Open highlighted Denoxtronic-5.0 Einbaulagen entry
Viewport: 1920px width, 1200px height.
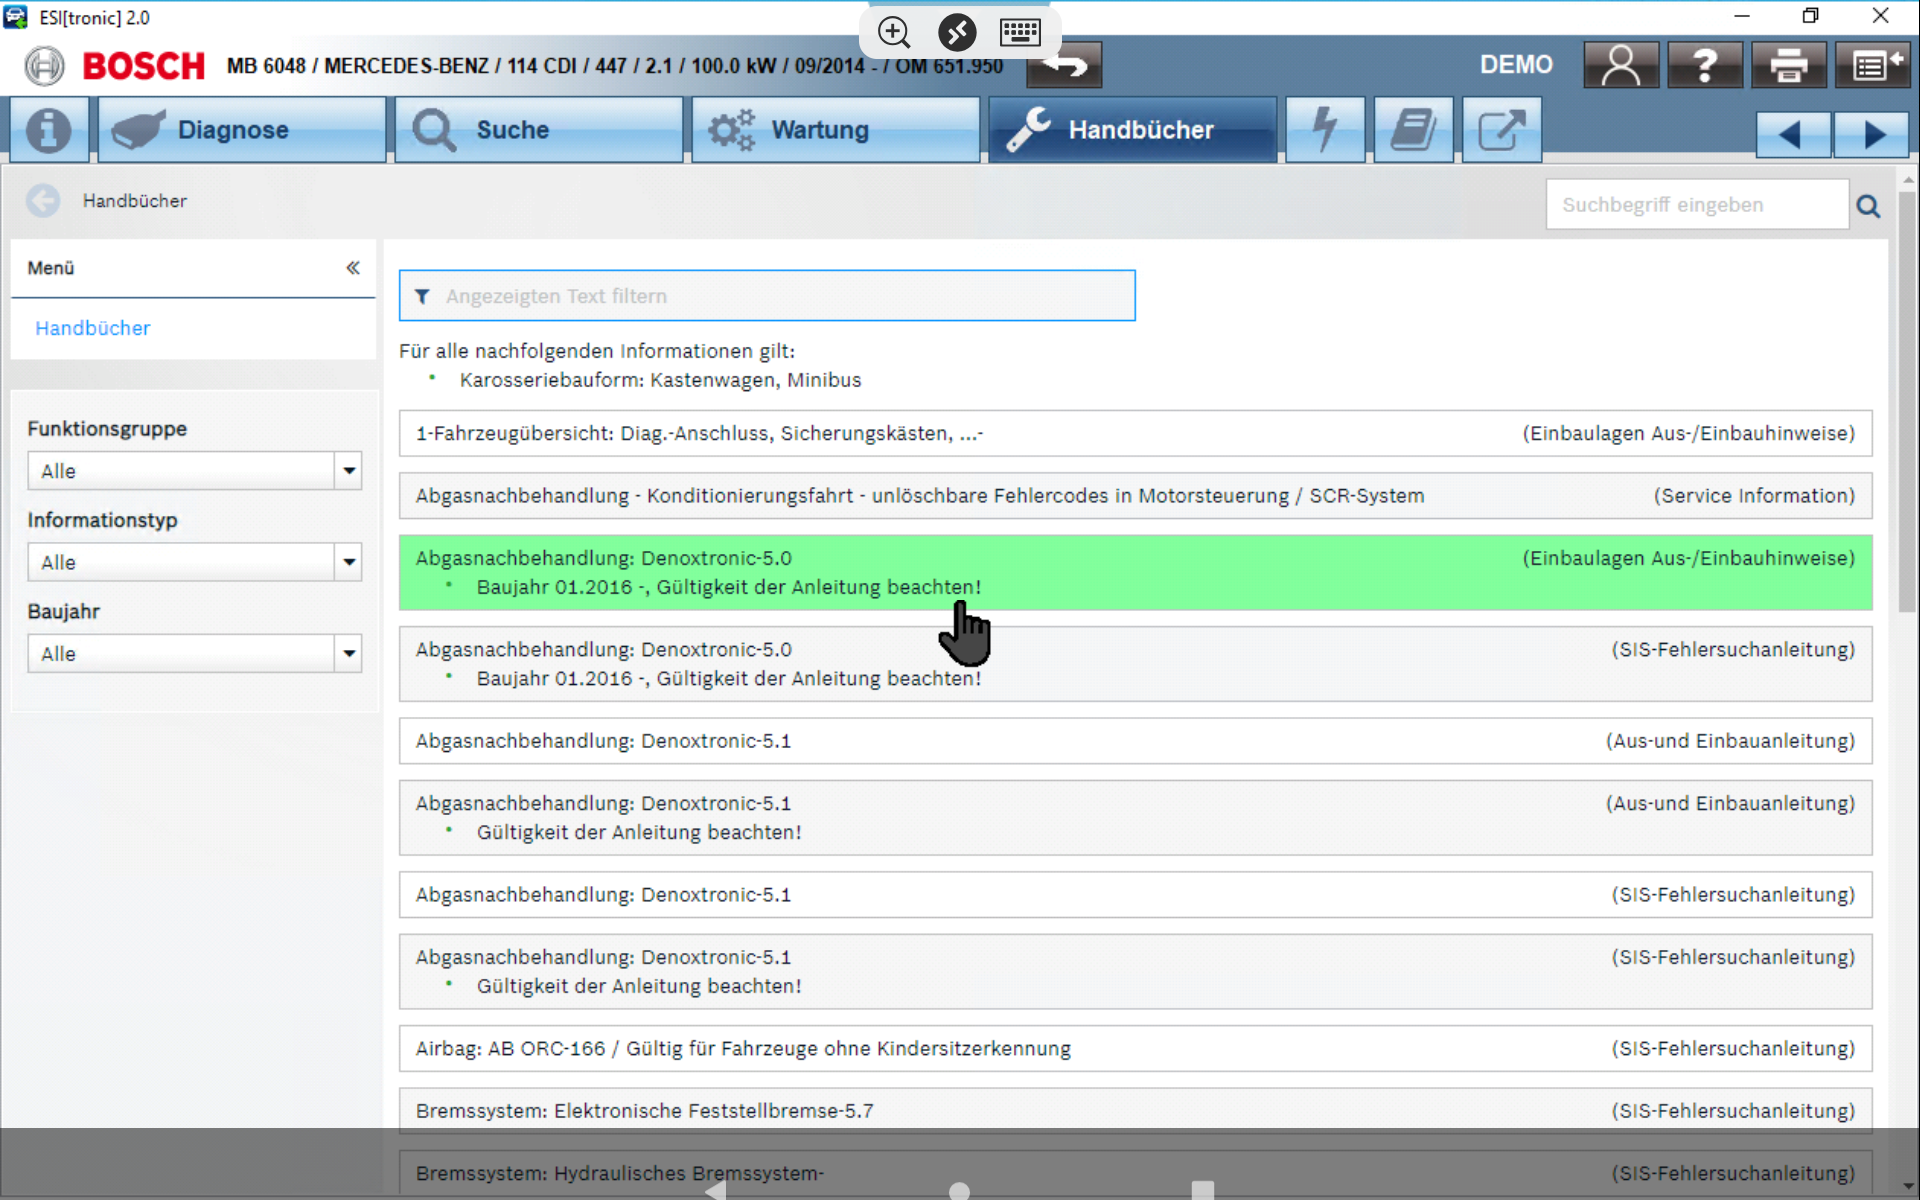(x=1135, y=572)
